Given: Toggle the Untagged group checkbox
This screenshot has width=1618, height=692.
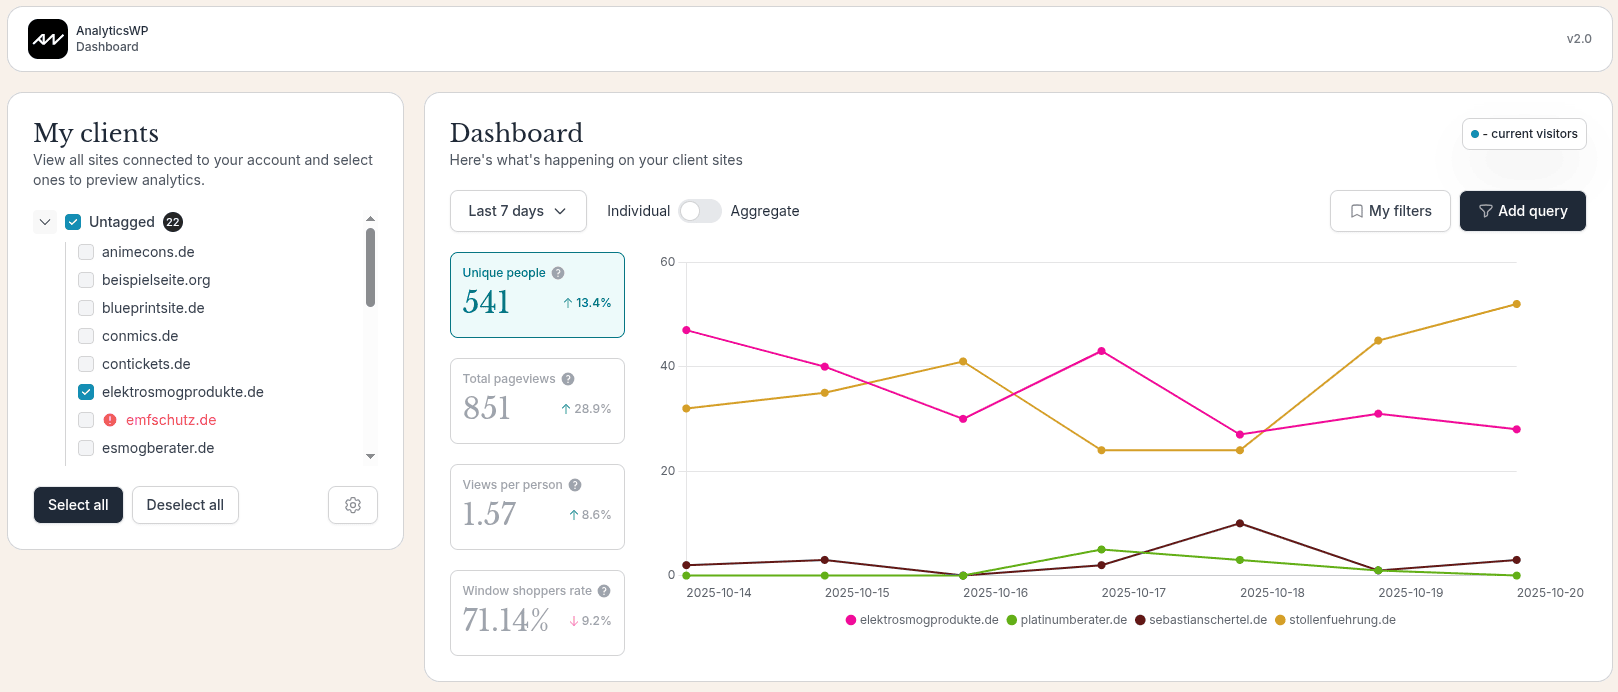Looking at the screenshot, I should click(73, 222).
